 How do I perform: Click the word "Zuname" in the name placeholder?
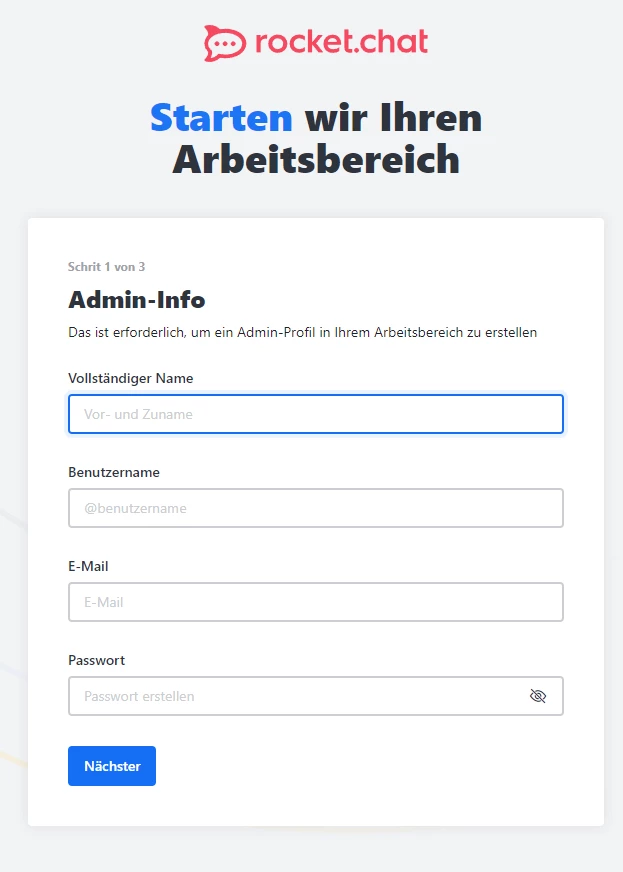point(168,414)
